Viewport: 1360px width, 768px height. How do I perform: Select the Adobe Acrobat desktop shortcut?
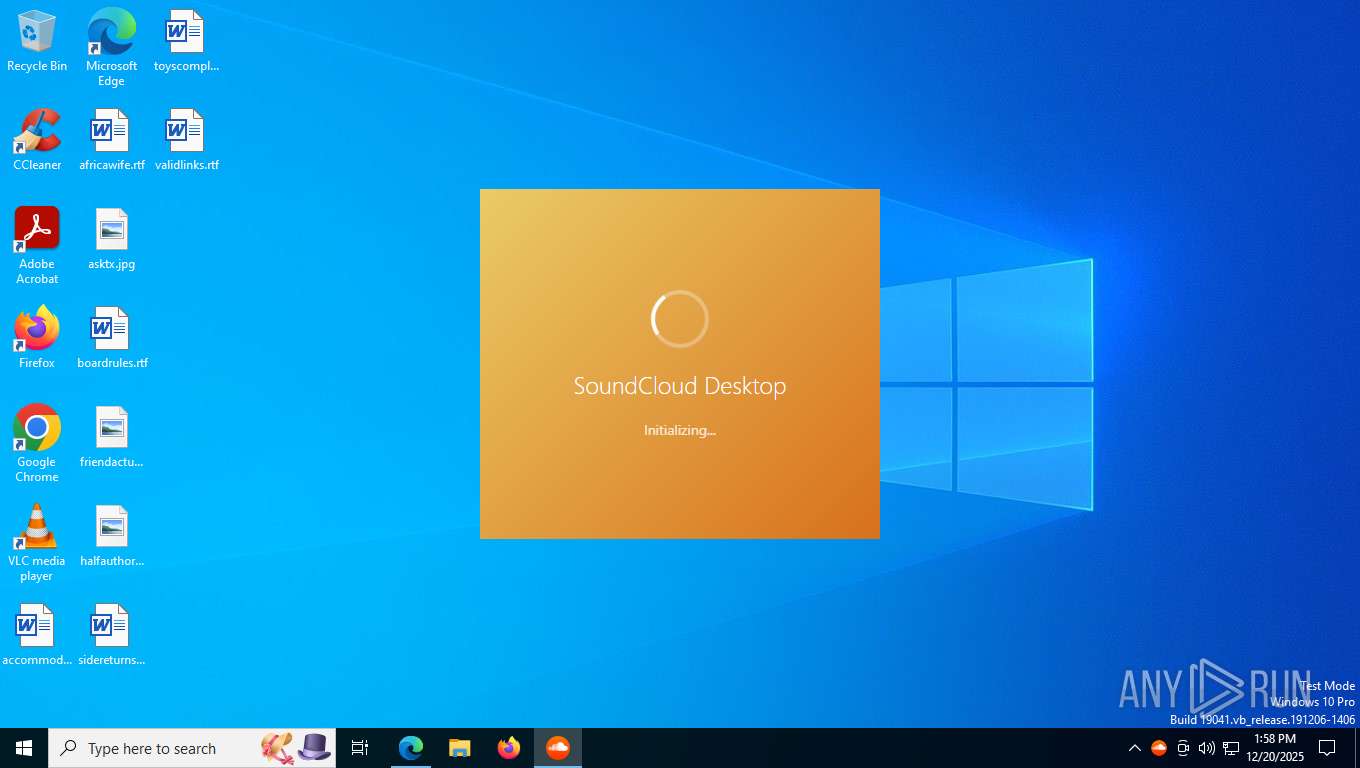point(37,246)
